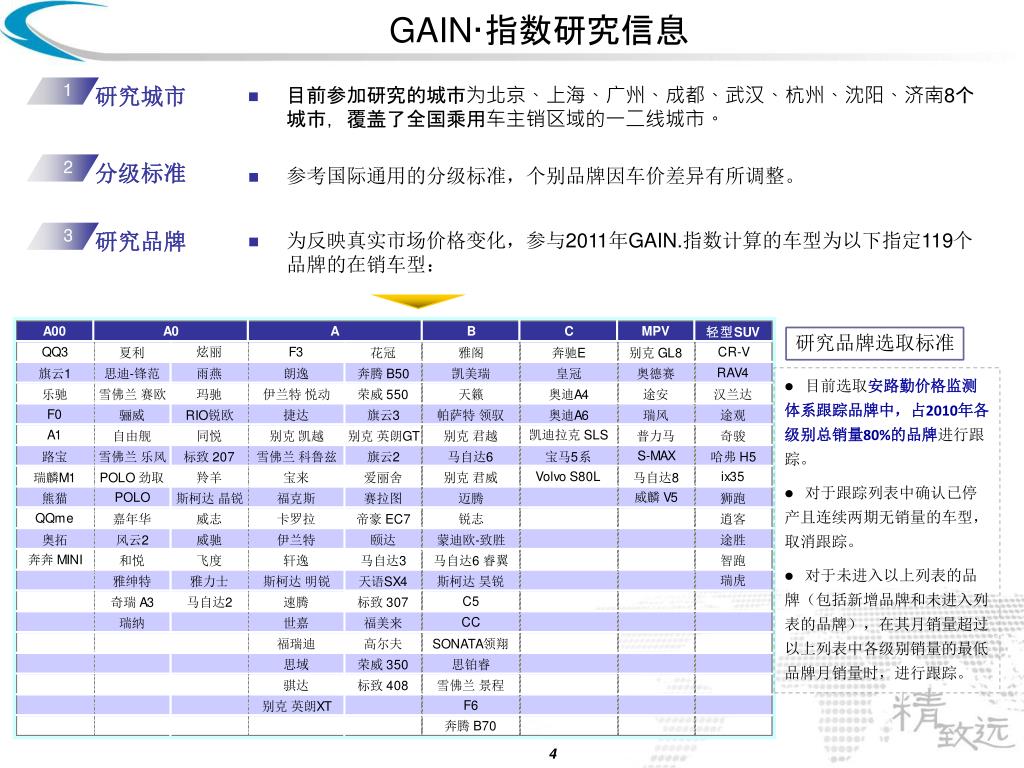Select the 奔驰E cell

[569, 352]
